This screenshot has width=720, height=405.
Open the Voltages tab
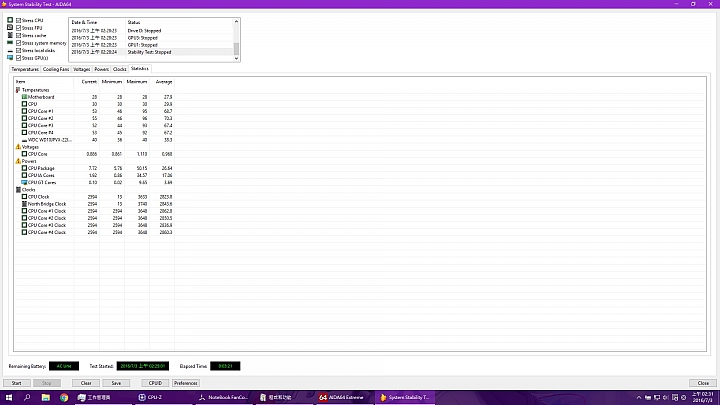82,69
